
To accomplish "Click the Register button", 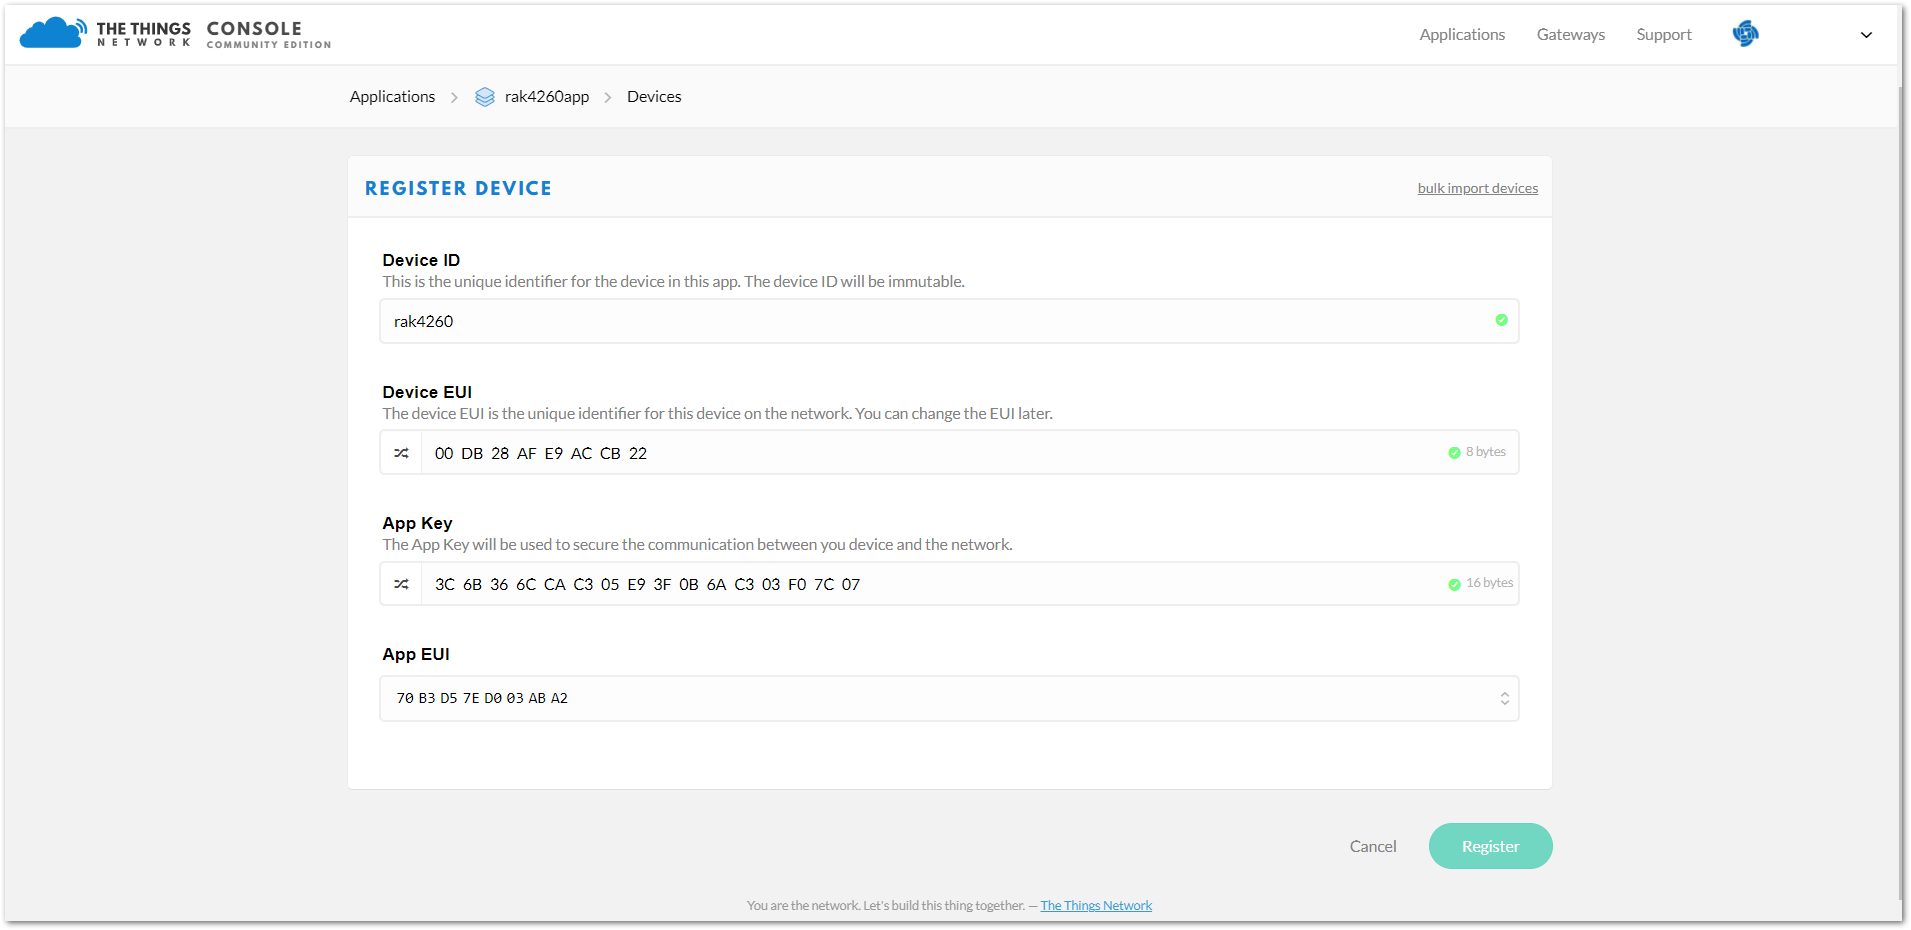I will (1490, 846).
